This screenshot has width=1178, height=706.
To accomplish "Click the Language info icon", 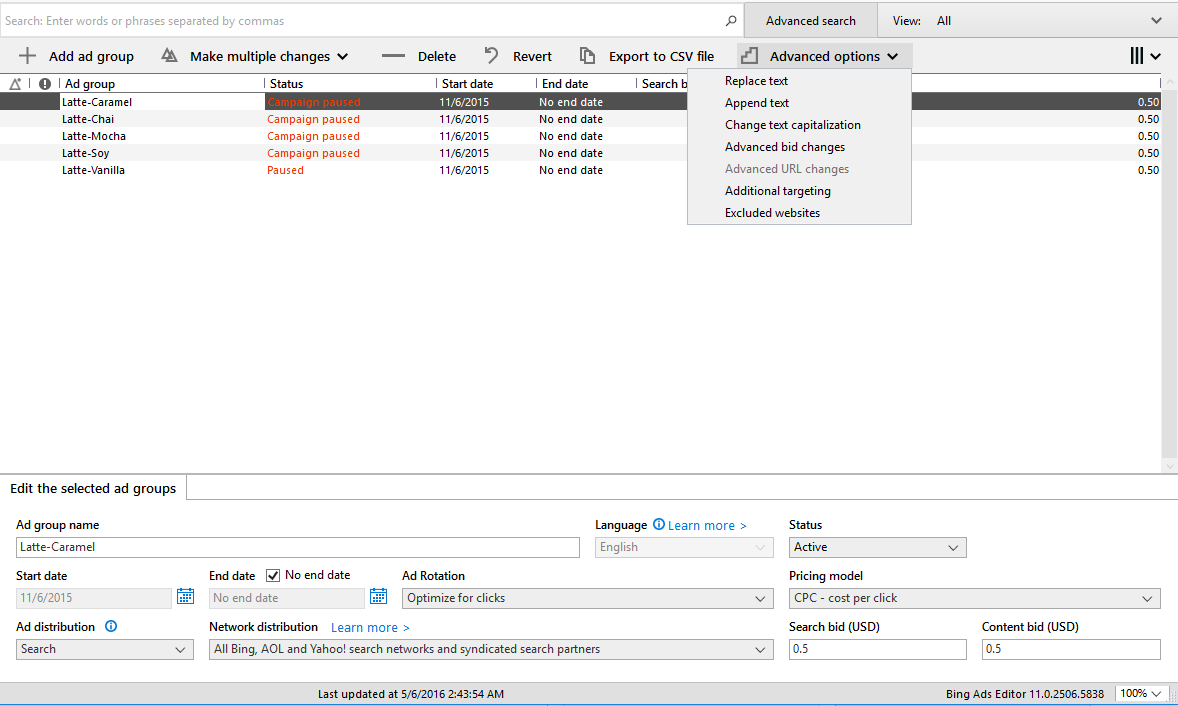I will [659, 524].
